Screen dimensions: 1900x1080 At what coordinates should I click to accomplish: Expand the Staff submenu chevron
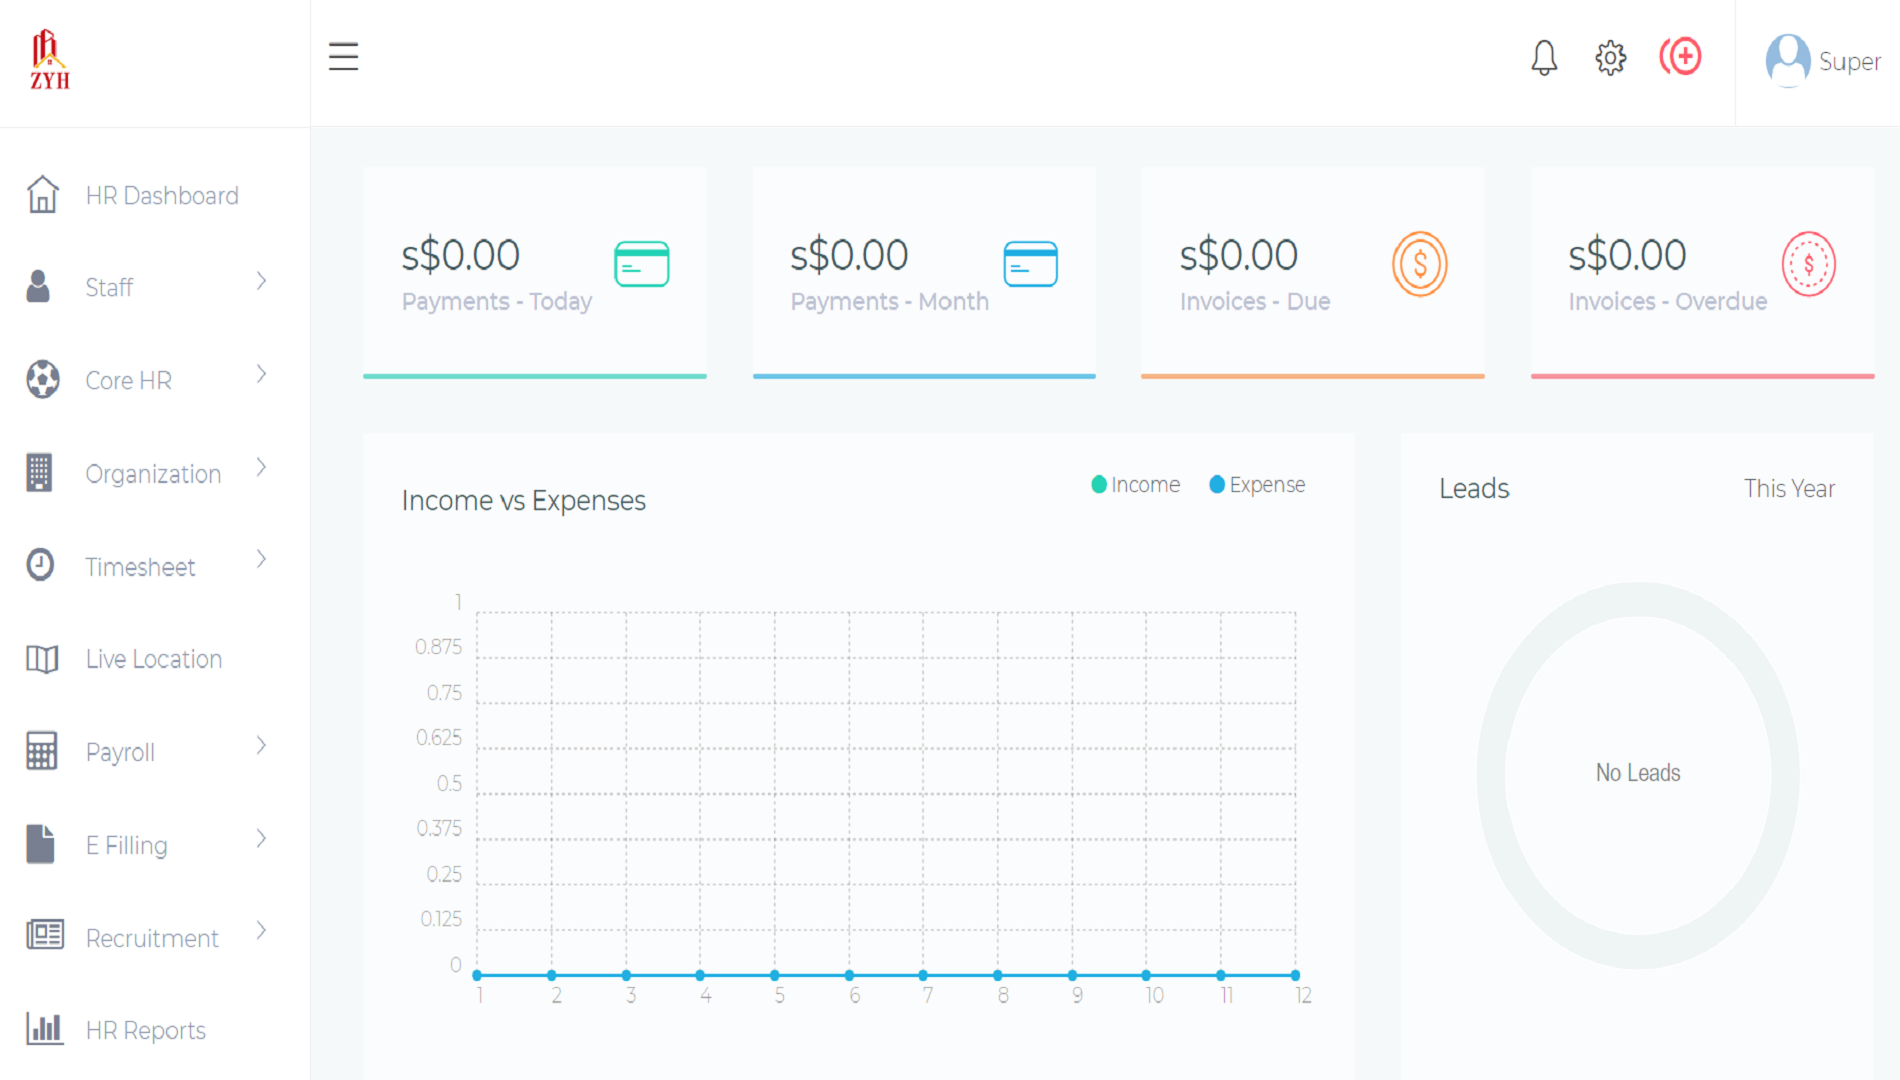point(261,281)
